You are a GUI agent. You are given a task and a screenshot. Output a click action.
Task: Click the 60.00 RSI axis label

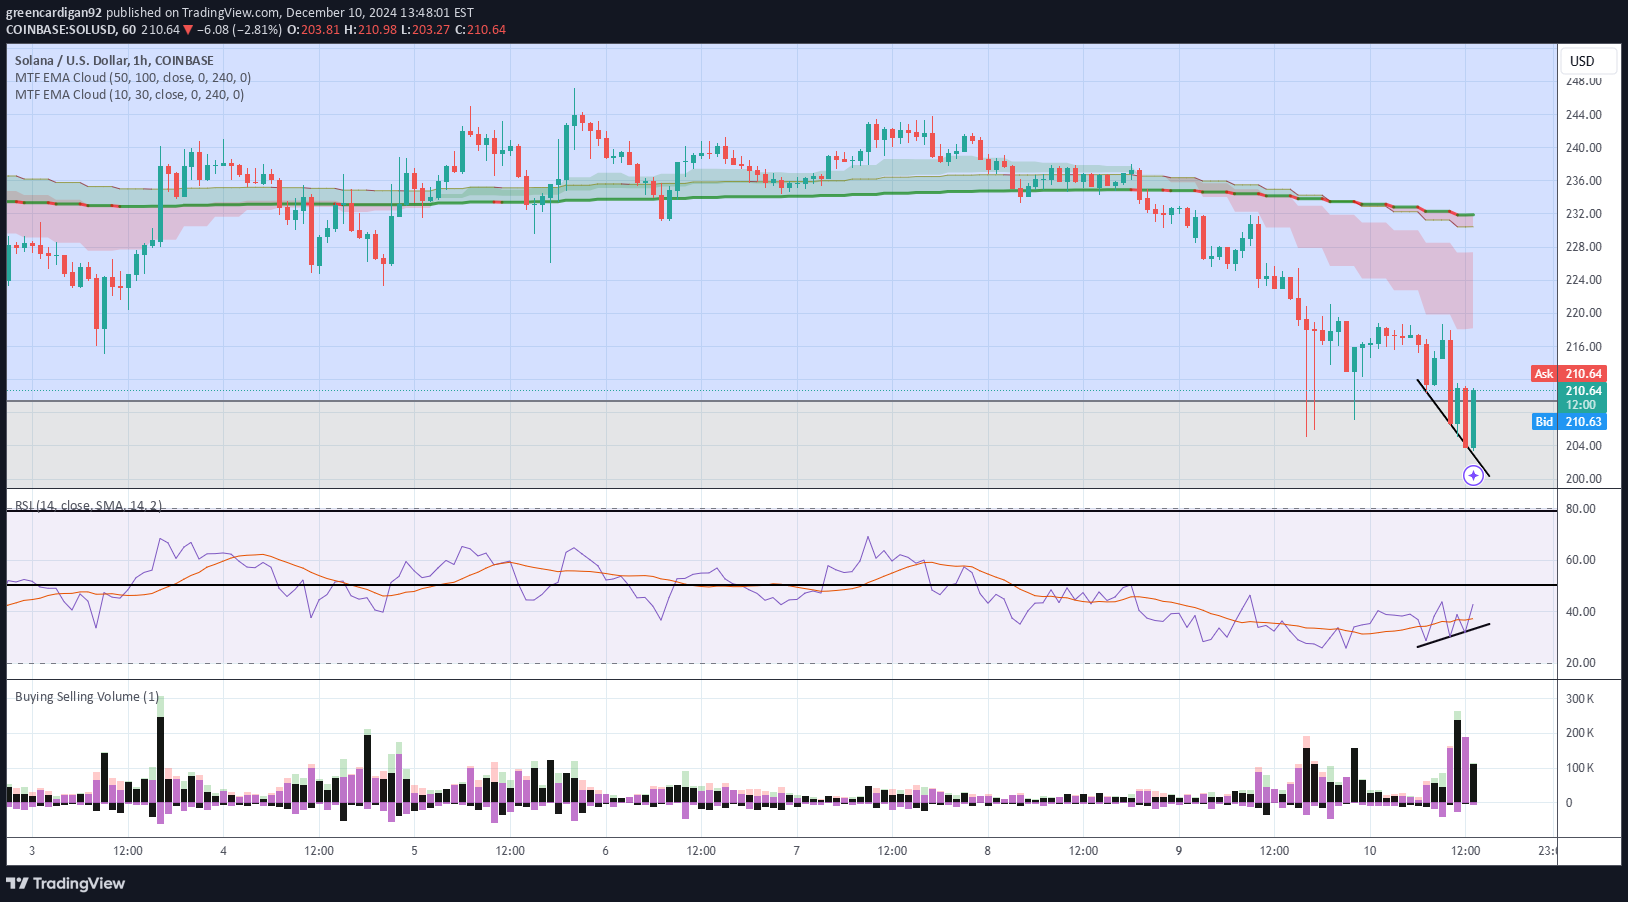1581,560
